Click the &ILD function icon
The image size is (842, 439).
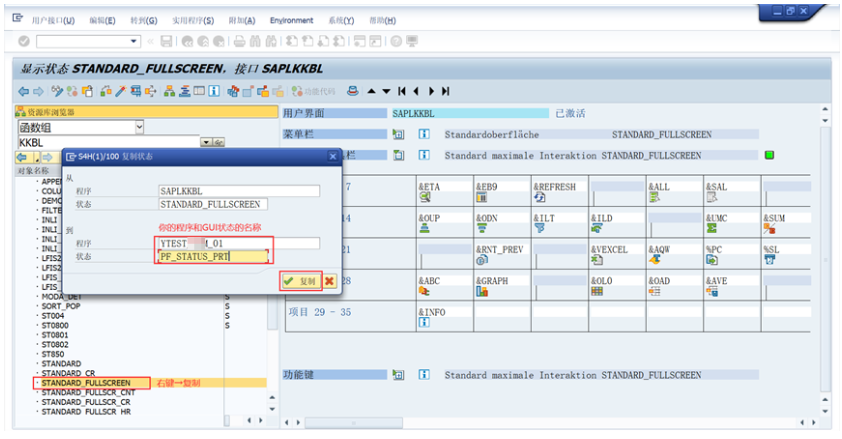(597, 229)
